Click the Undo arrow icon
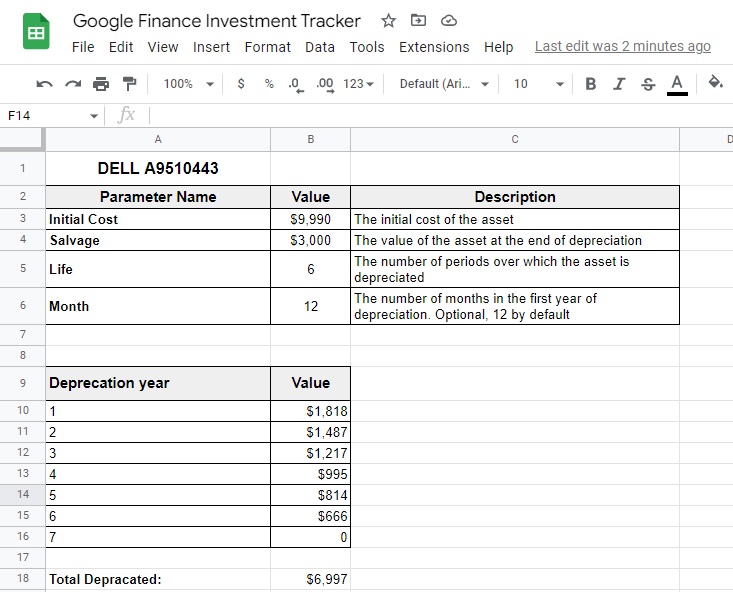733x592 pixels. tap(44, 84)
